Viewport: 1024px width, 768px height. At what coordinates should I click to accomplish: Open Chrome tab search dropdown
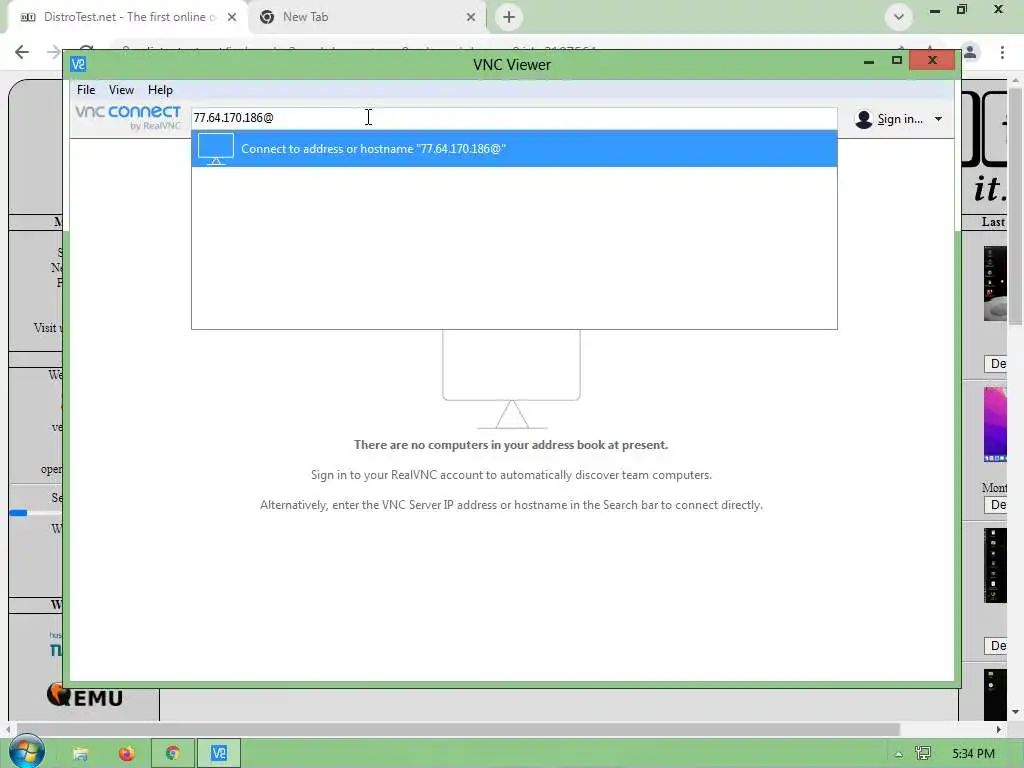[x=899, y=17]
